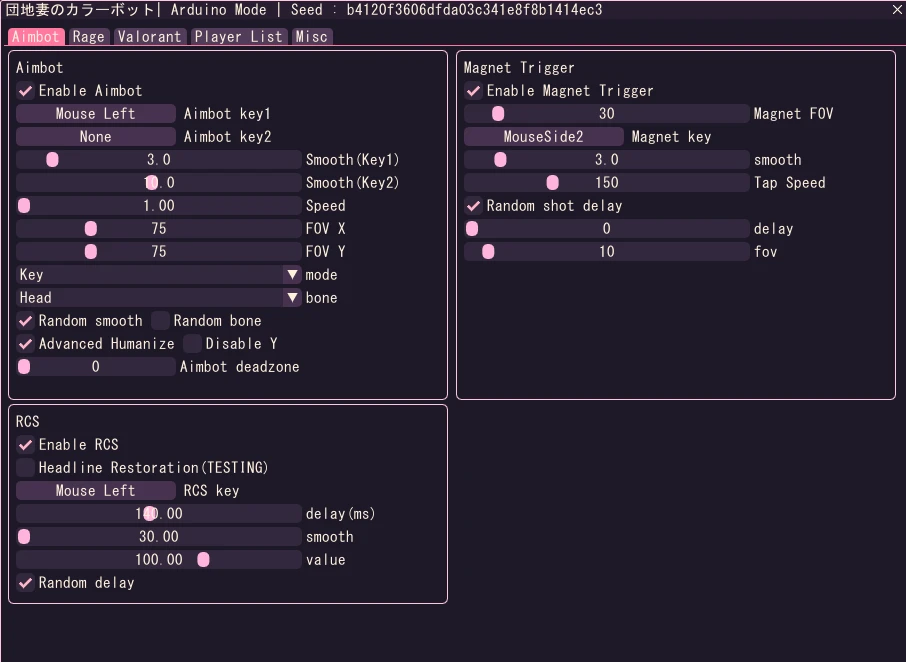
Task: Enable the Random bone checkbox
Action: point(160,321)
